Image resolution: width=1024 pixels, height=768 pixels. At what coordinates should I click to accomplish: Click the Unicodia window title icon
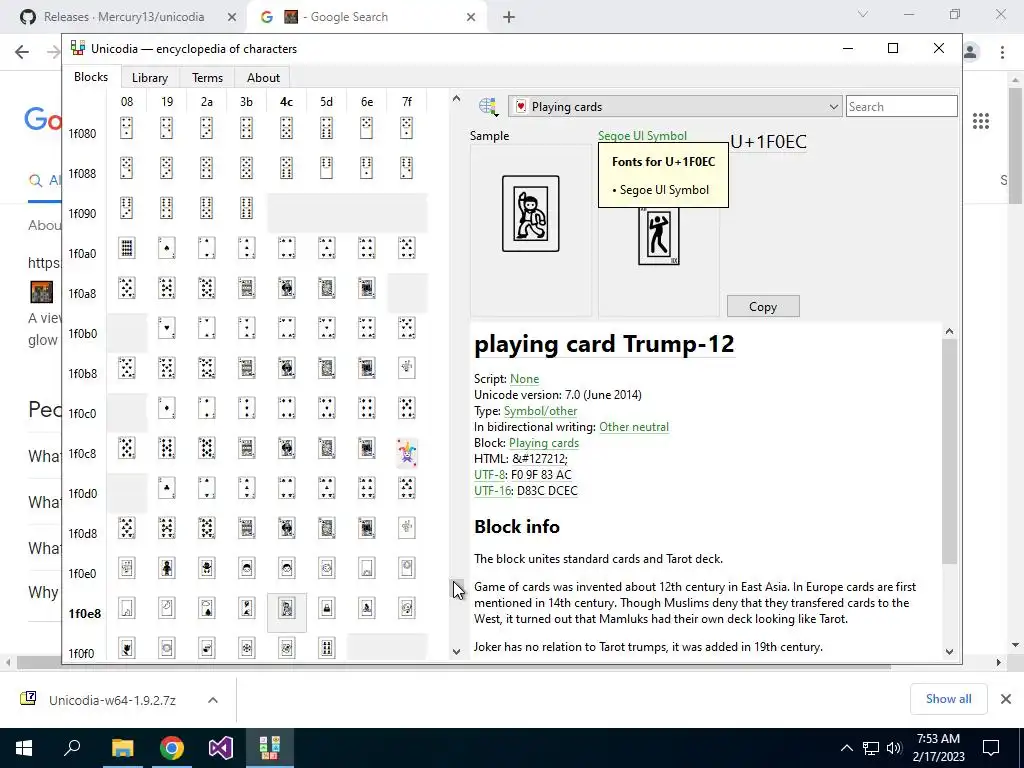78,48
